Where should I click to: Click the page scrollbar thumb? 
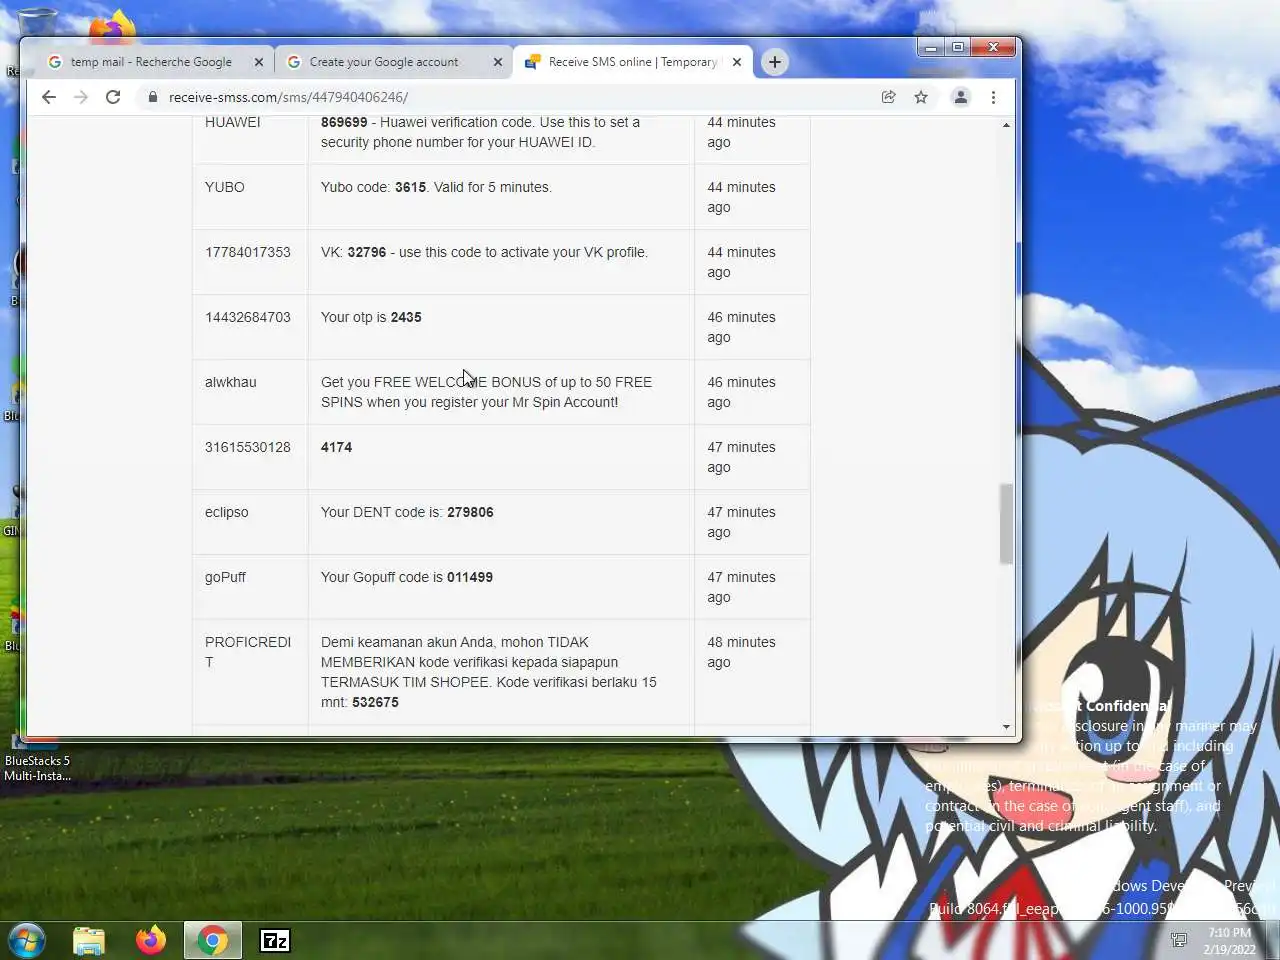(x=1006, y=524)
